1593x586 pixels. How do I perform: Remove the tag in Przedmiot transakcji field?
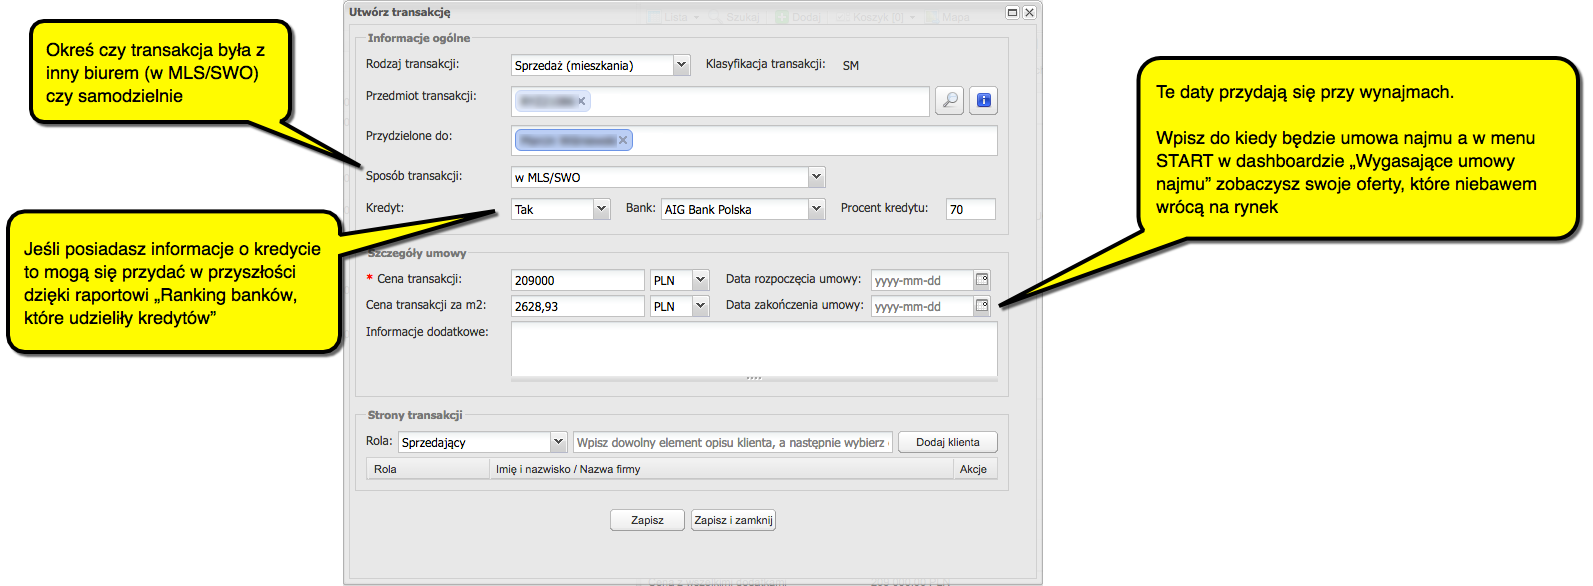(582, 101)
